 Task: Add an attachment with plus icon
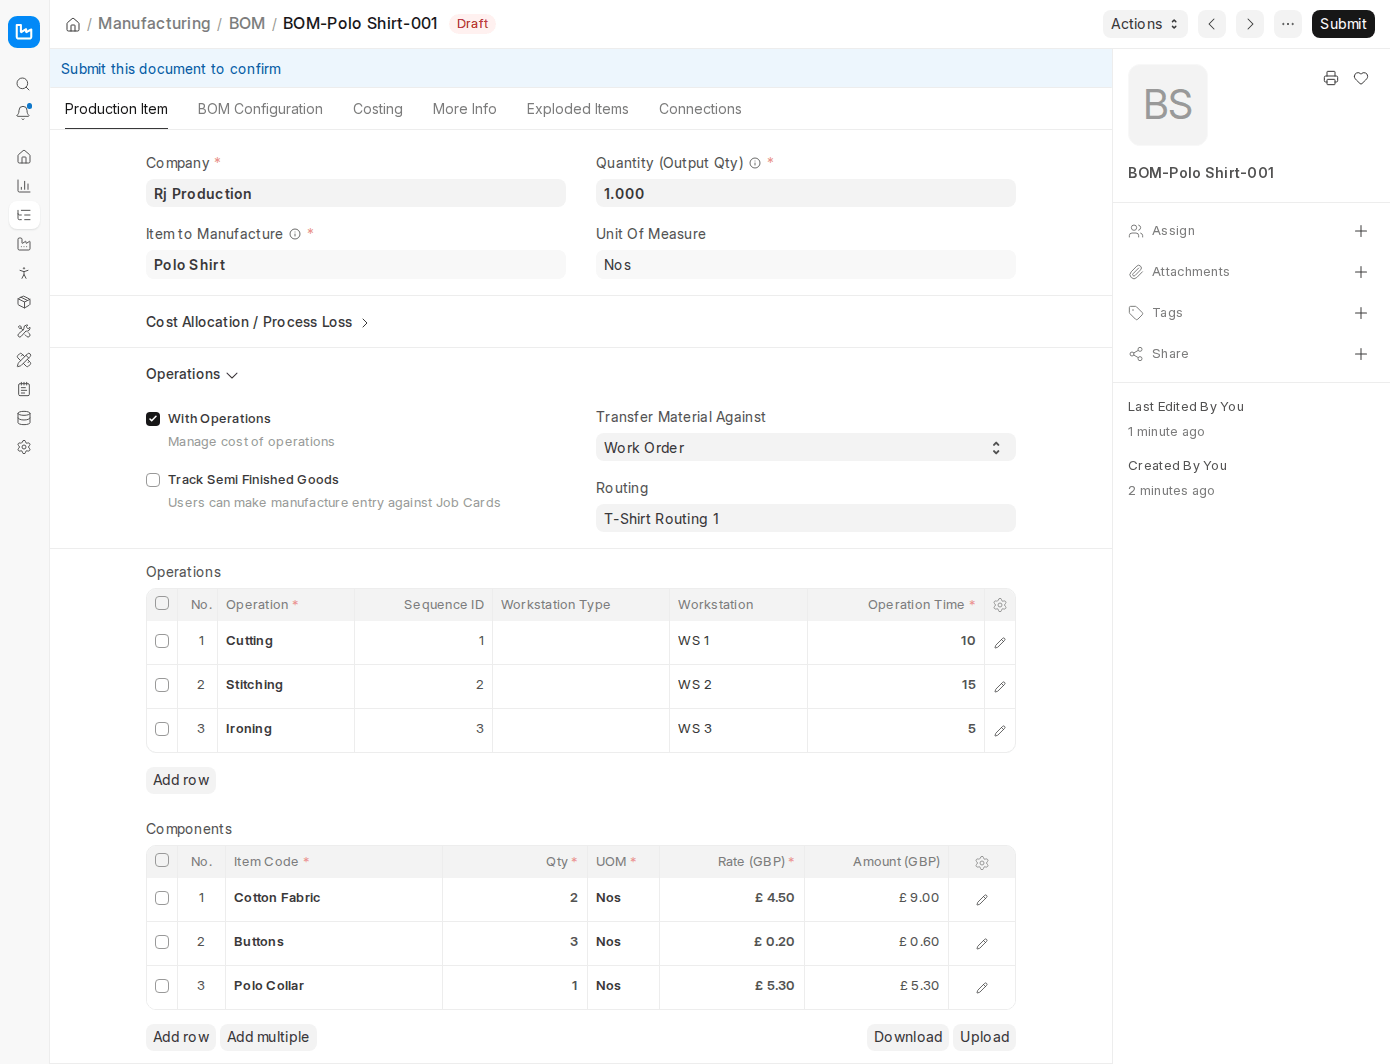tap(1361, 272)
